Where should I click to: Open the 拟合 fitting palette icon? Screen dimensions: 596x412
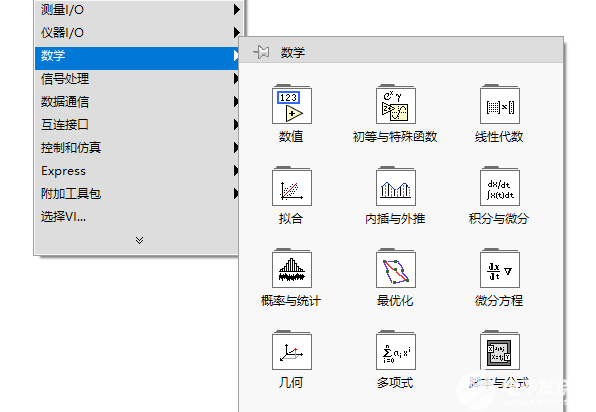pyautogui.click(x=292, y=187)
